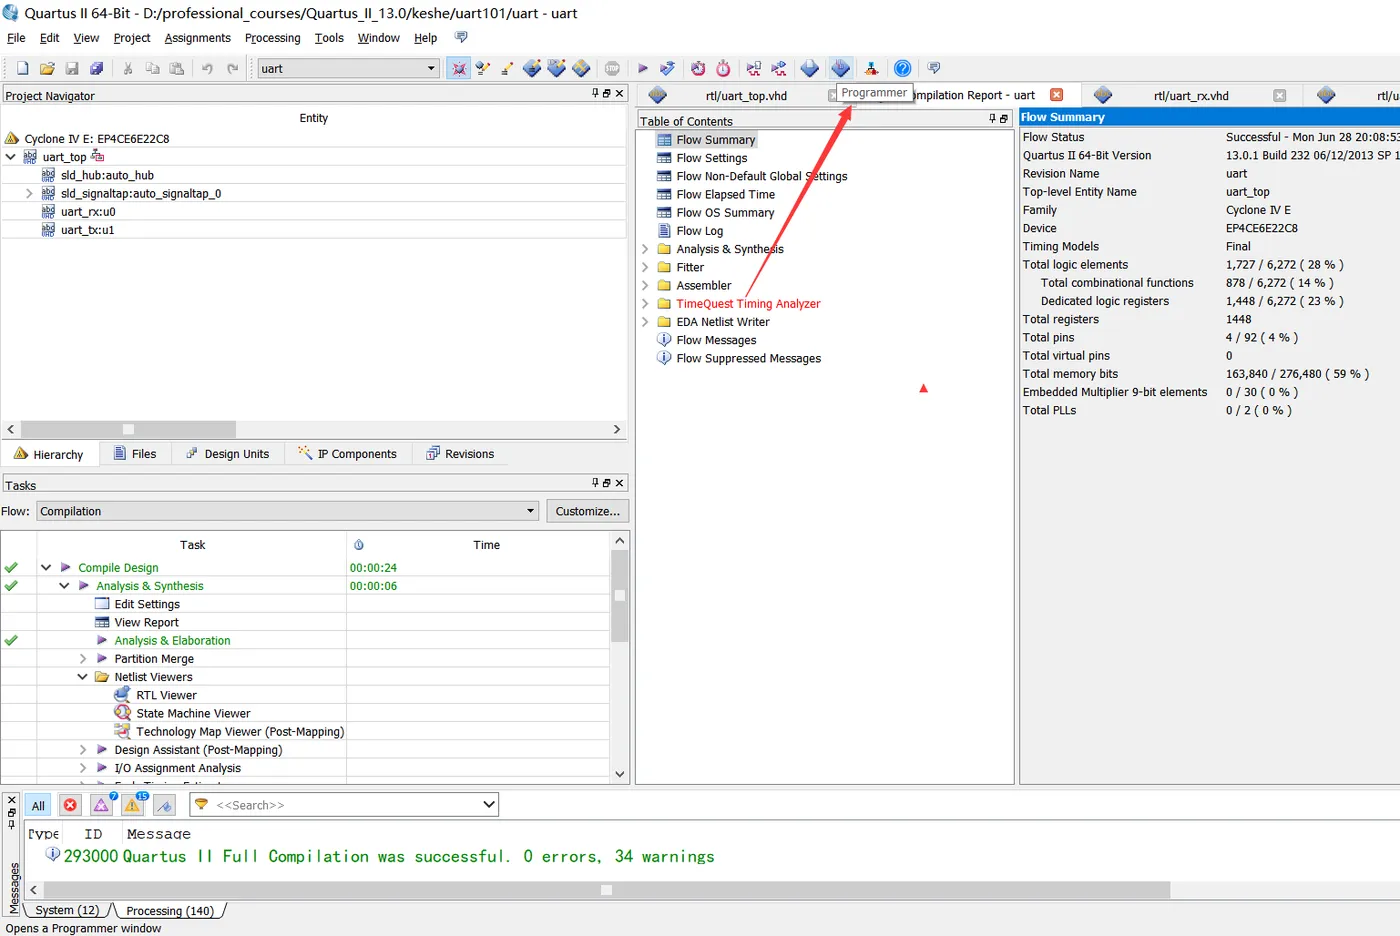
Task: Click the View Report task
Action: click(x=146, y=622)
